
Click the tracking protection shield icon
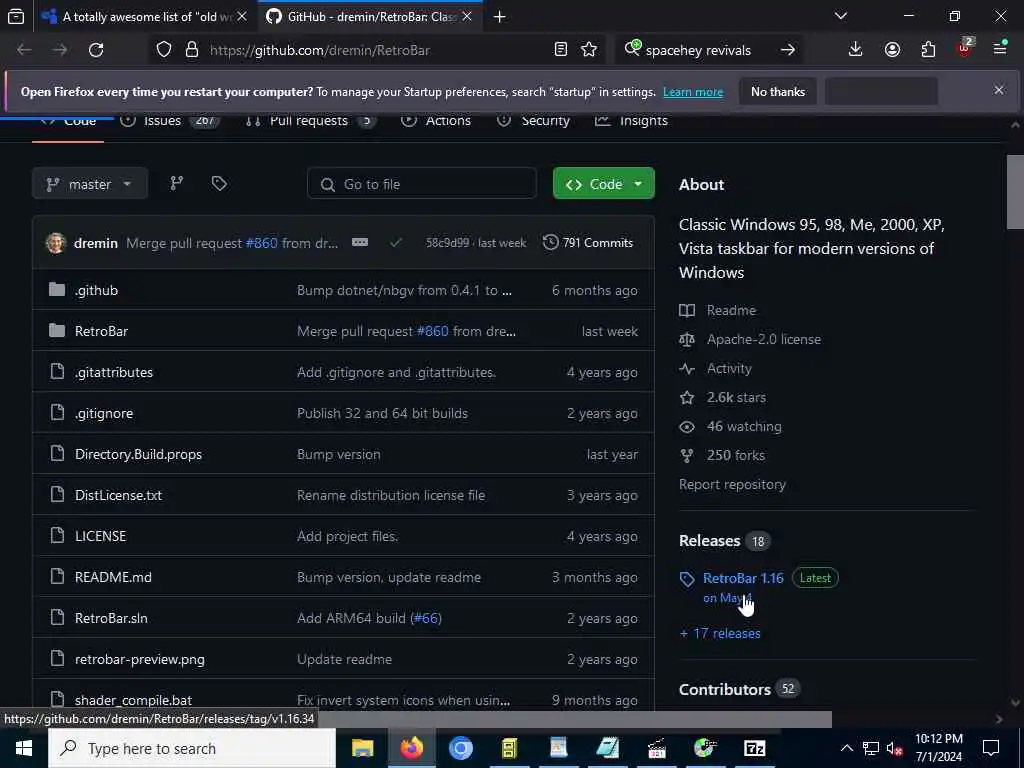tap(164, 50)
